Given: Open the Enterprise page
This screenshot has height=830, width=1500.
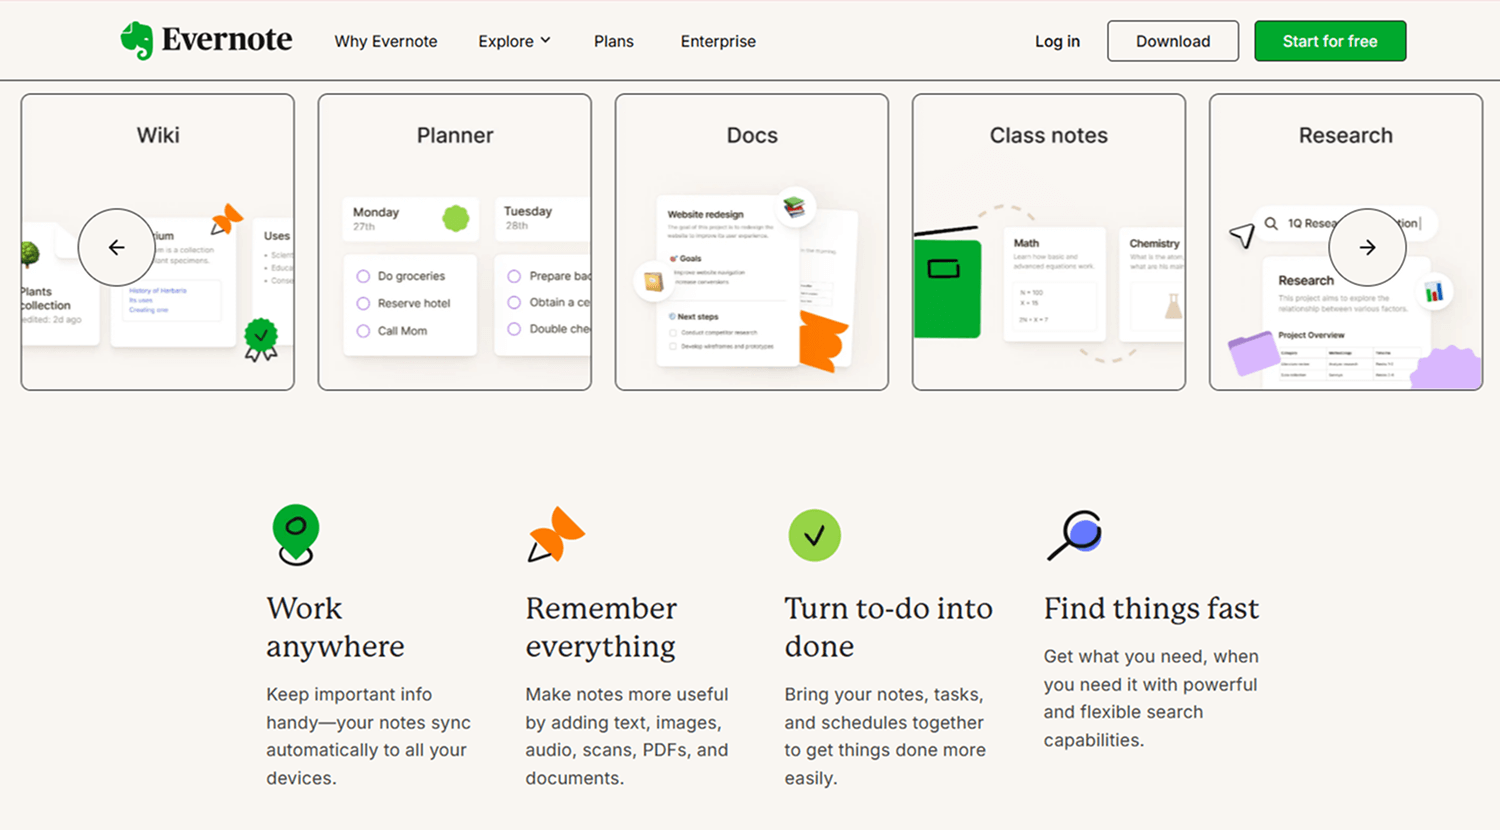Looking at the screenshot, I should point(718,41).
